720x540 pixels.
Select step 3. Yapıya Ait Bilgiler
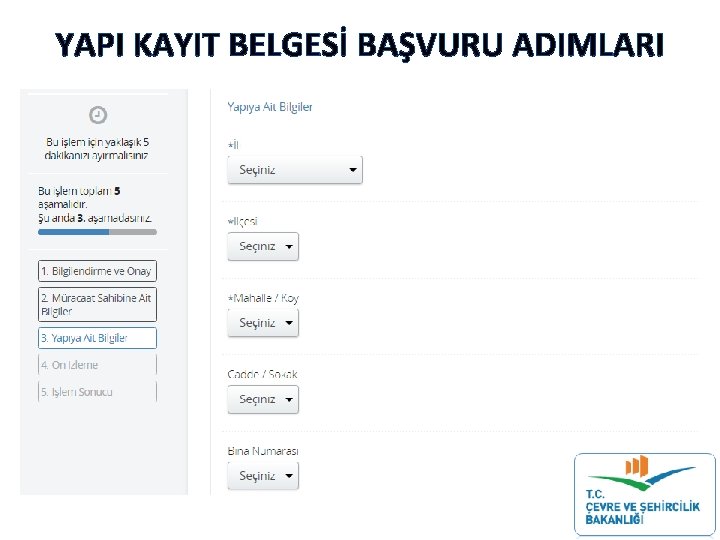[97, 338]
